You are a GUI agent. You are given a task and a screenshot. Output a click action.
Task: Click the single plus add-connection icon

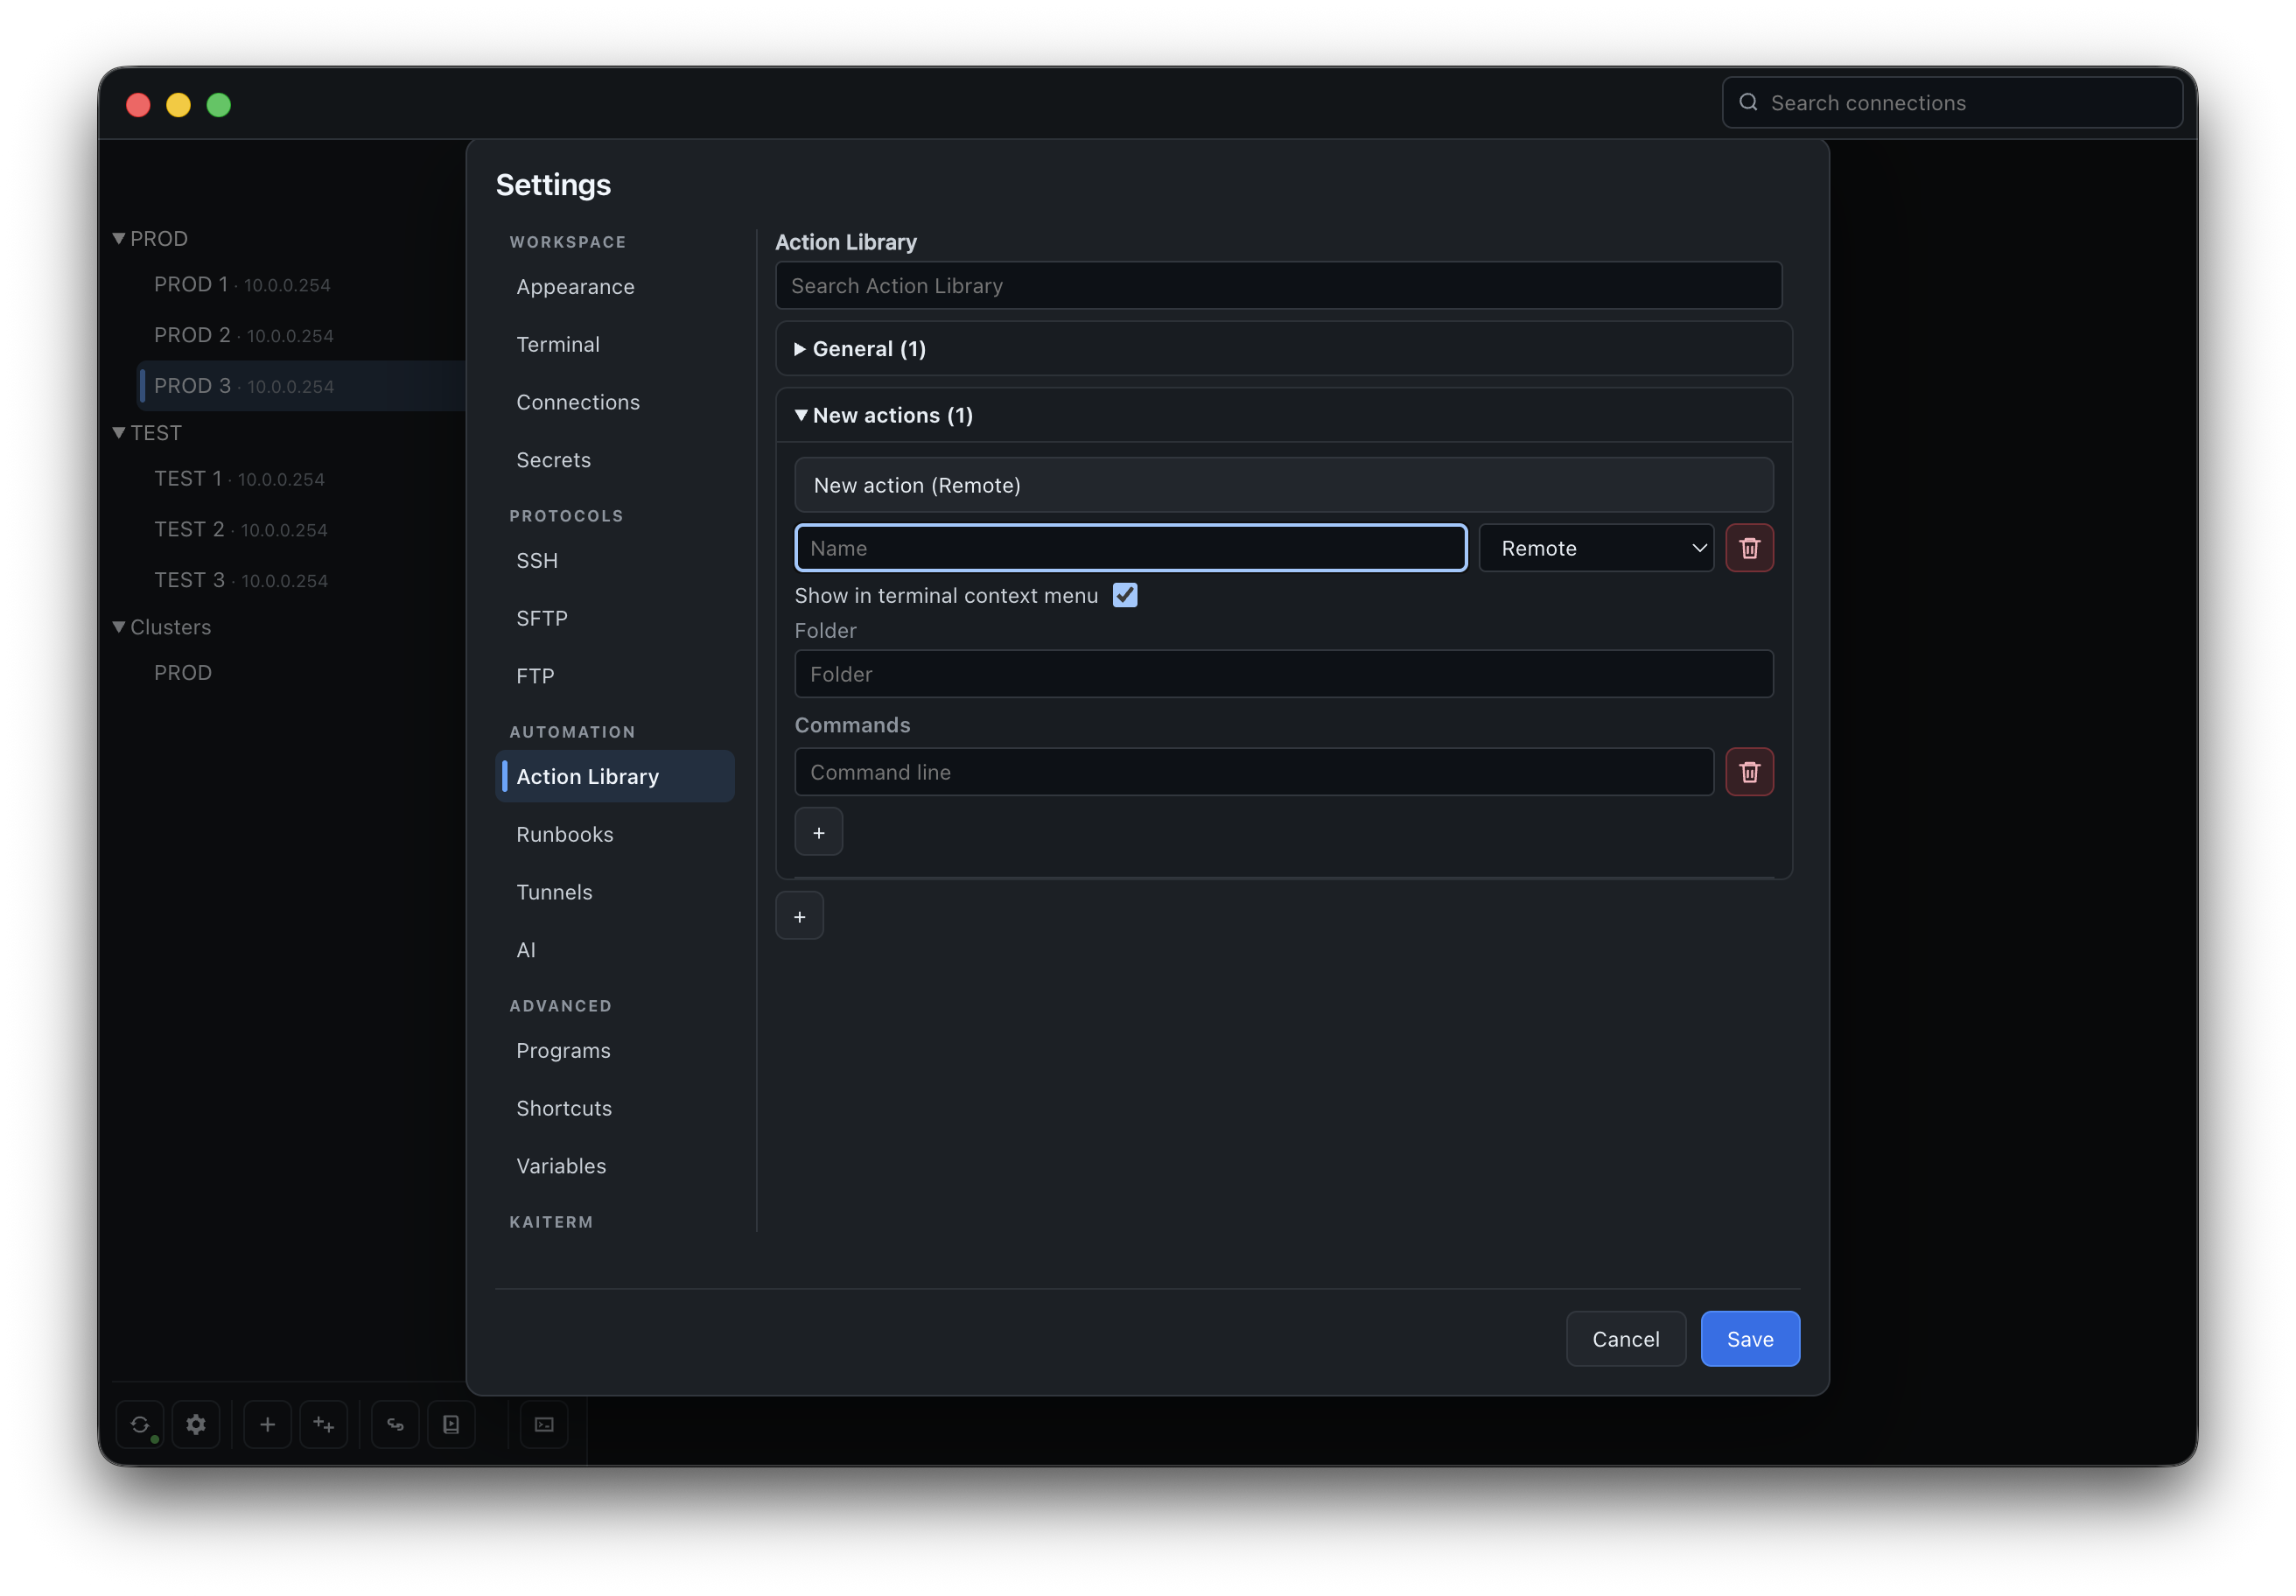[267, 1424]
